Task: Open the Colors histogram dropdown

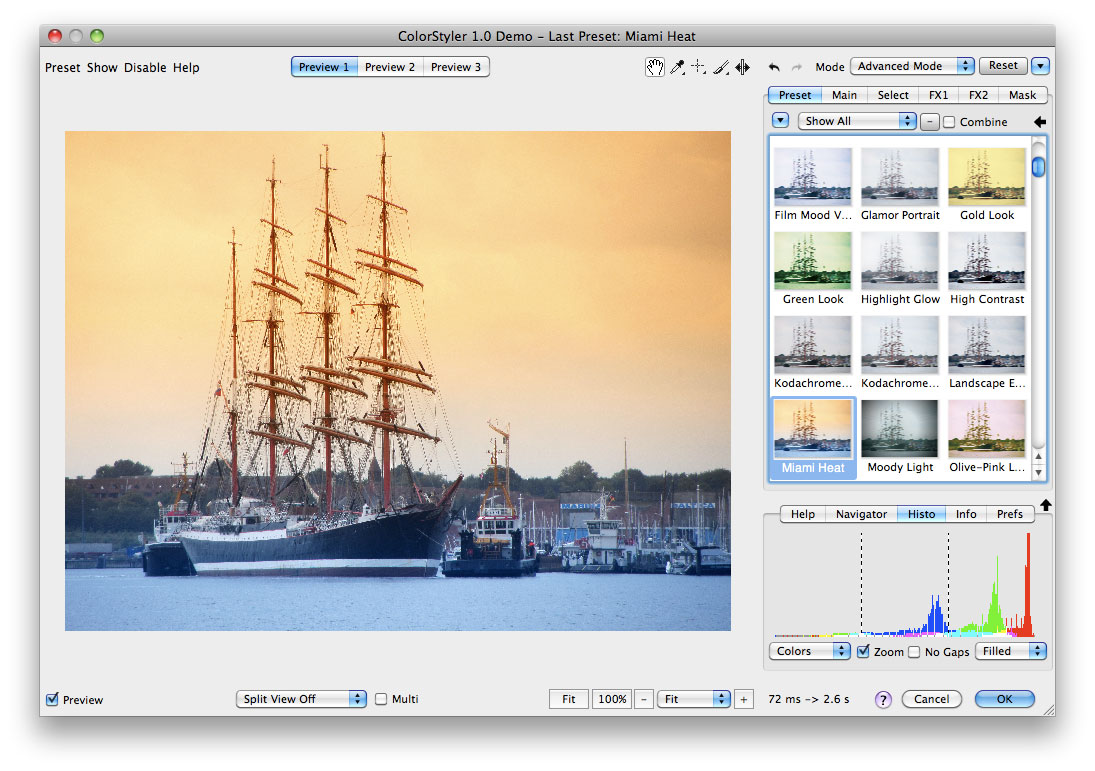Action: (x=809, y=651)
